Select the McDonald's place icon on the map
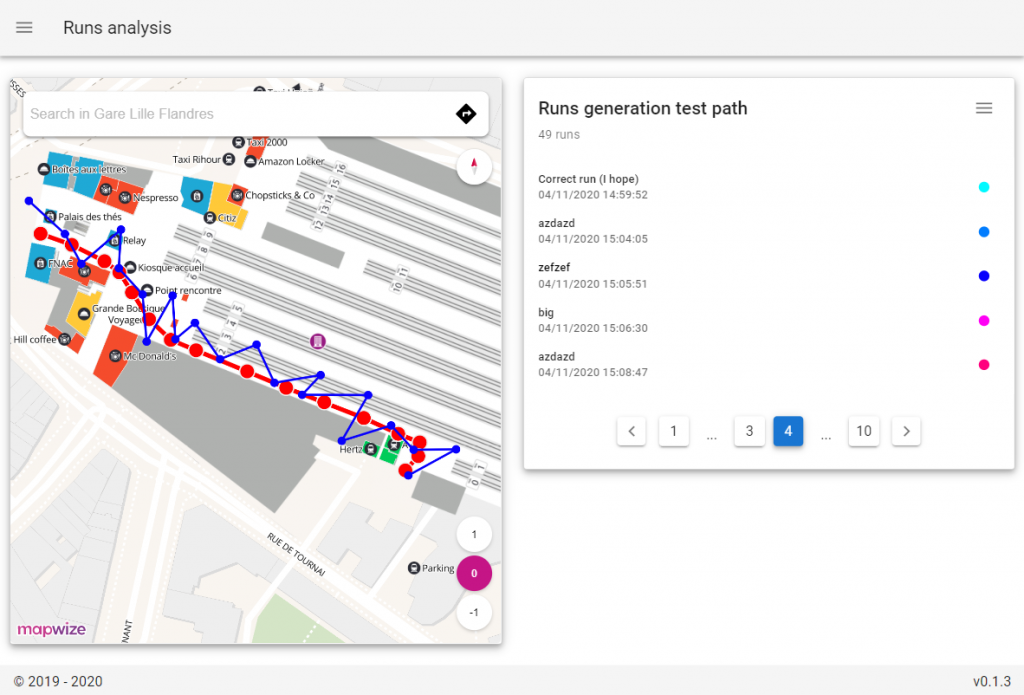This screenshot has height=695, width=1024. pyautogui.click(x=115, y=357)
